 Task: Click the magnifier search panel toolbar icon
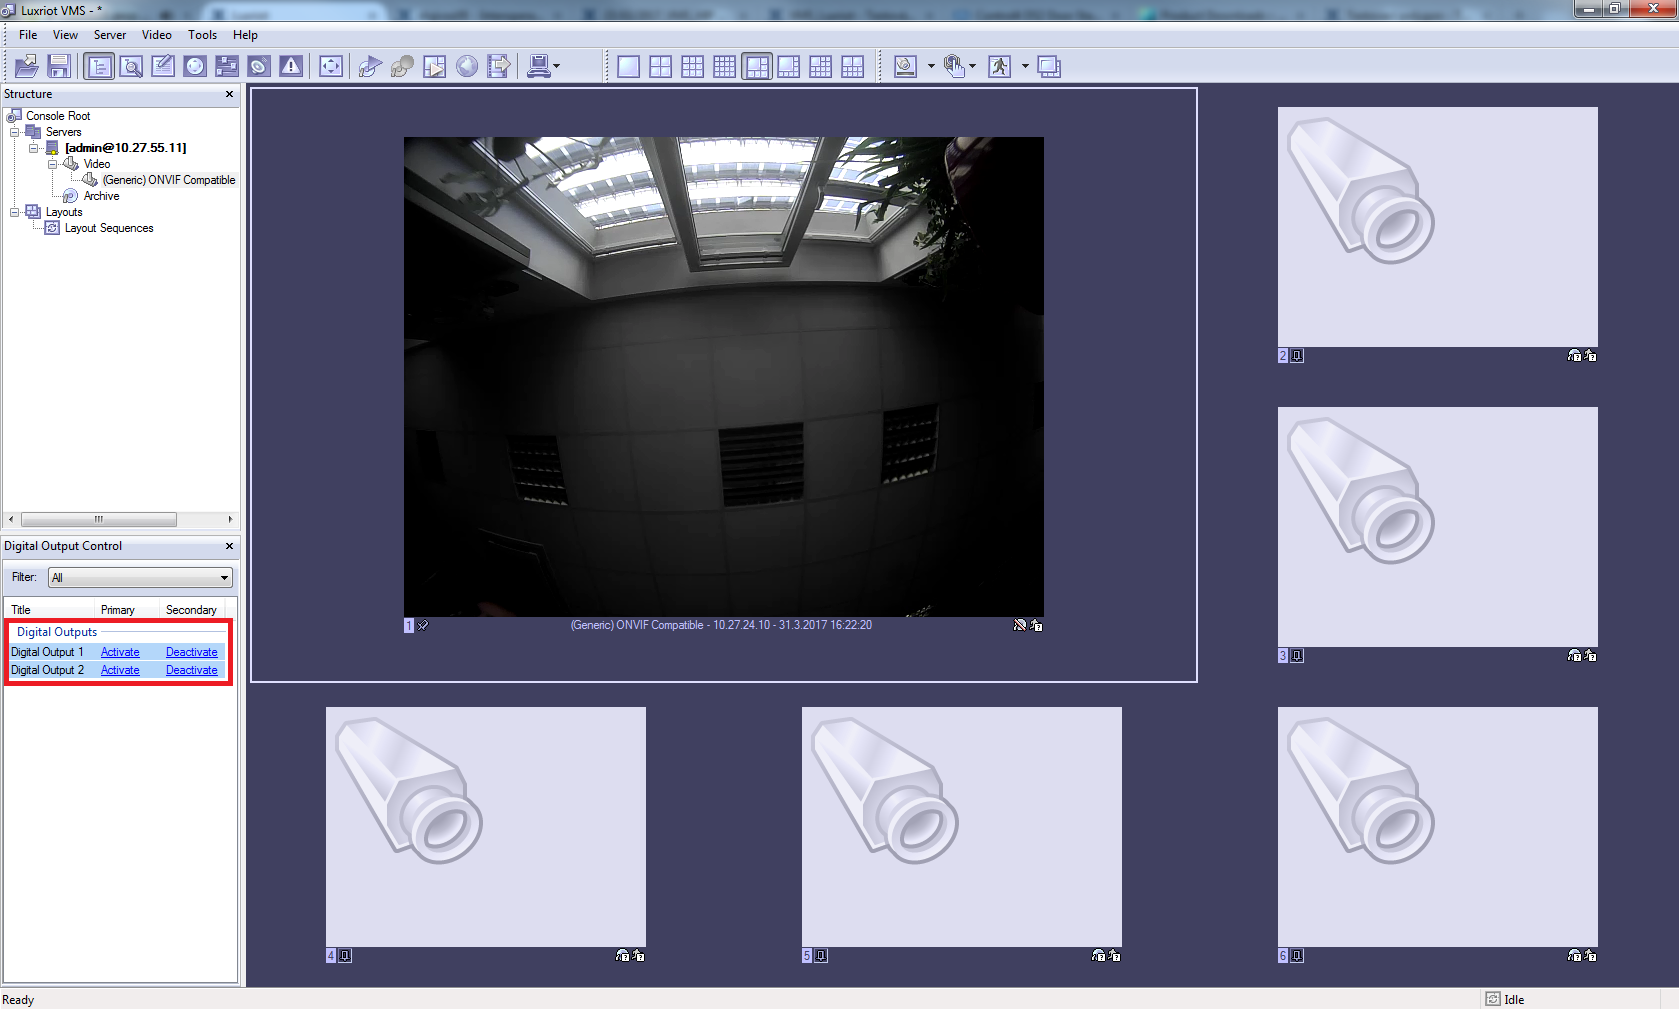[x=131, y=66]
